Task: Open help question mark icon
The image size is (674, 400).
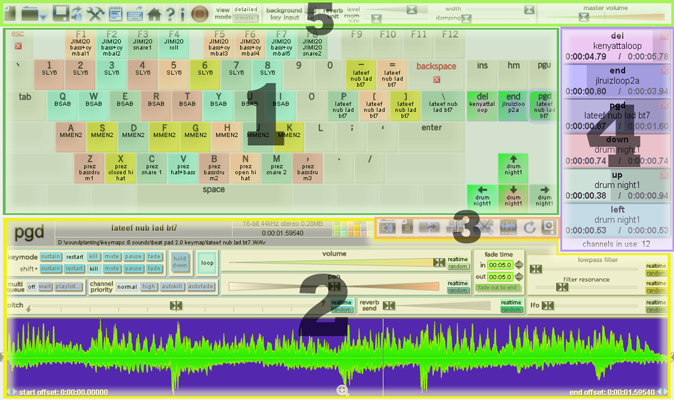Action: [x=170, y=13]
